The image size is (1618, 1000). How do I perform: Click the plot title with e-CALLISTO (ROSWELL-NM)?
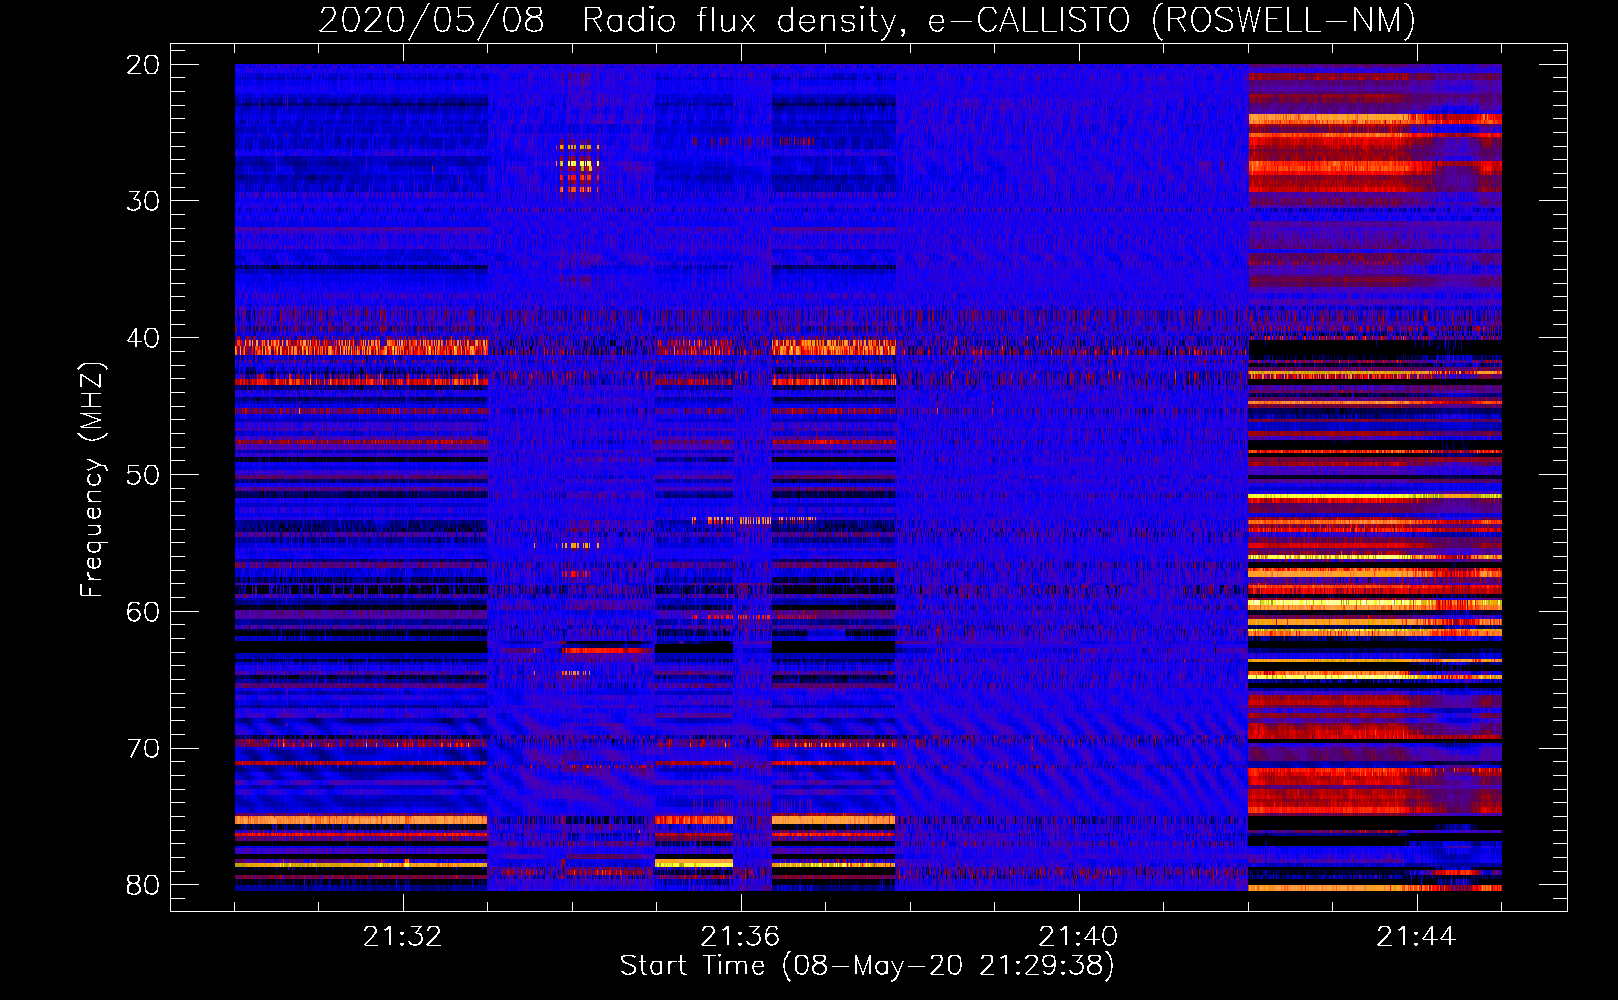(867, 20)
